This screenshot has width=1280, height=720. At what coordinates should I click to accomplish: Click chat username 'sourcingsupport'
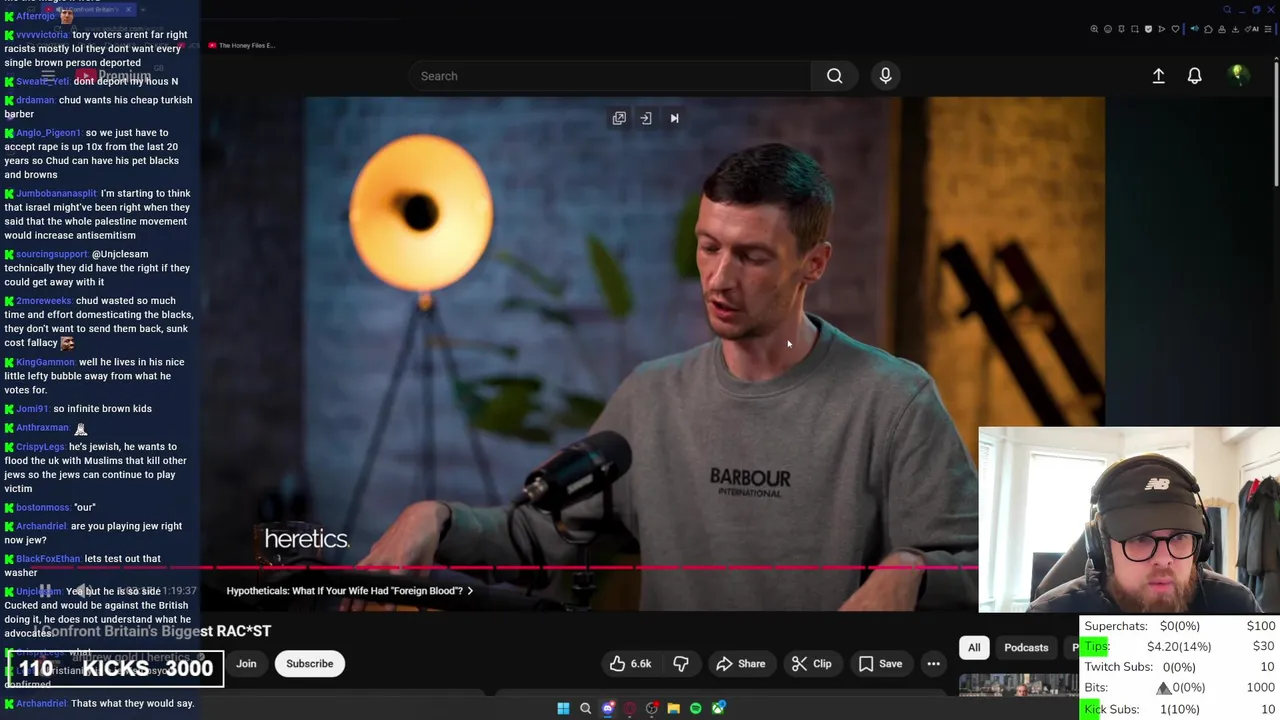(52, 255)
